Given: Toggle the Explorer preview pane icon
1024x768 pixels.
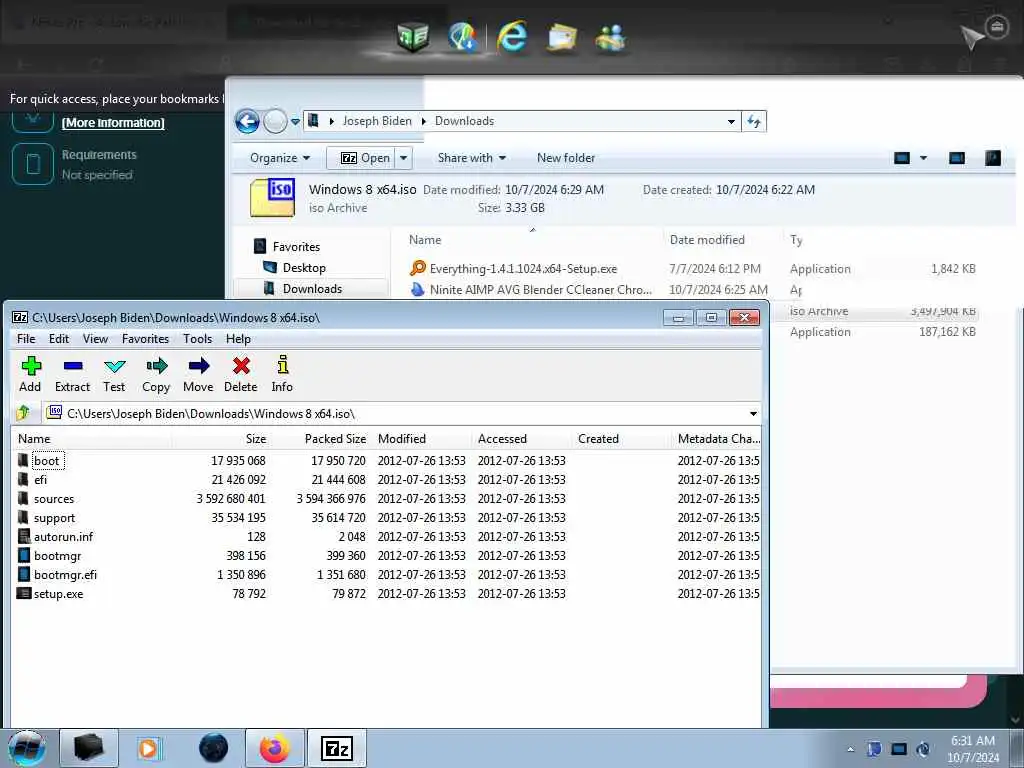Looking at the screenshot, I should coord(957,158).
